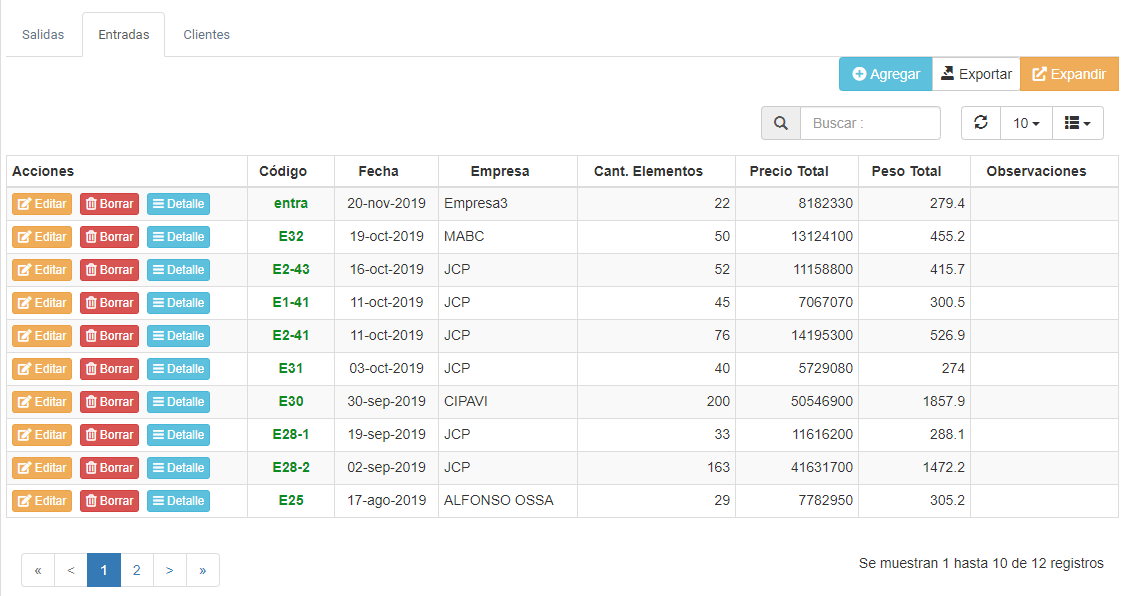This screenshot has width=1124, height=596.
Task: Click the magnifying glass search icon
Action: [x=781, y=123]
